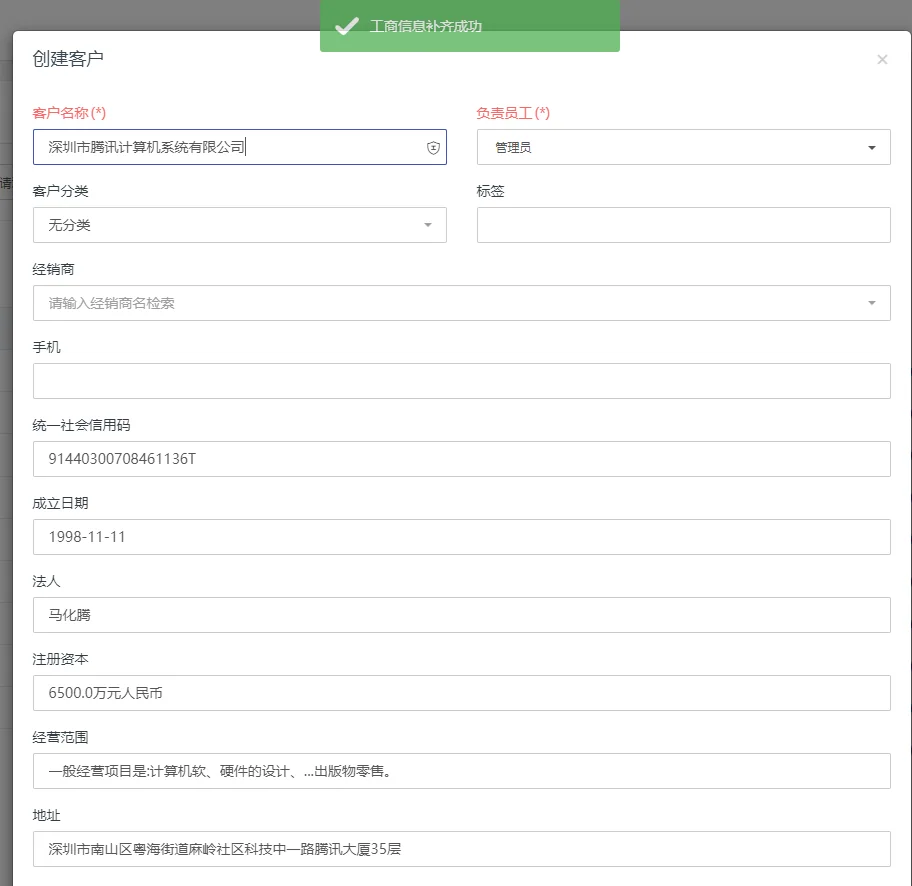Click the 经营范围 input field
Image resolution: width=912 pixels, height=886 pixels.
point(462,771)
